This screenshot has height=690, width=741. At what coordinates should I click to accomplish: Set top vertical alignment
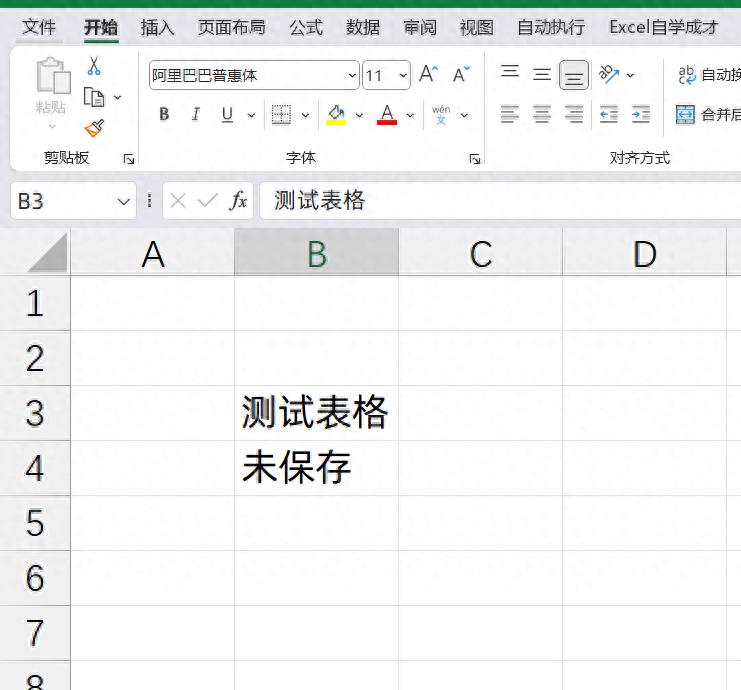pos(510,71)
